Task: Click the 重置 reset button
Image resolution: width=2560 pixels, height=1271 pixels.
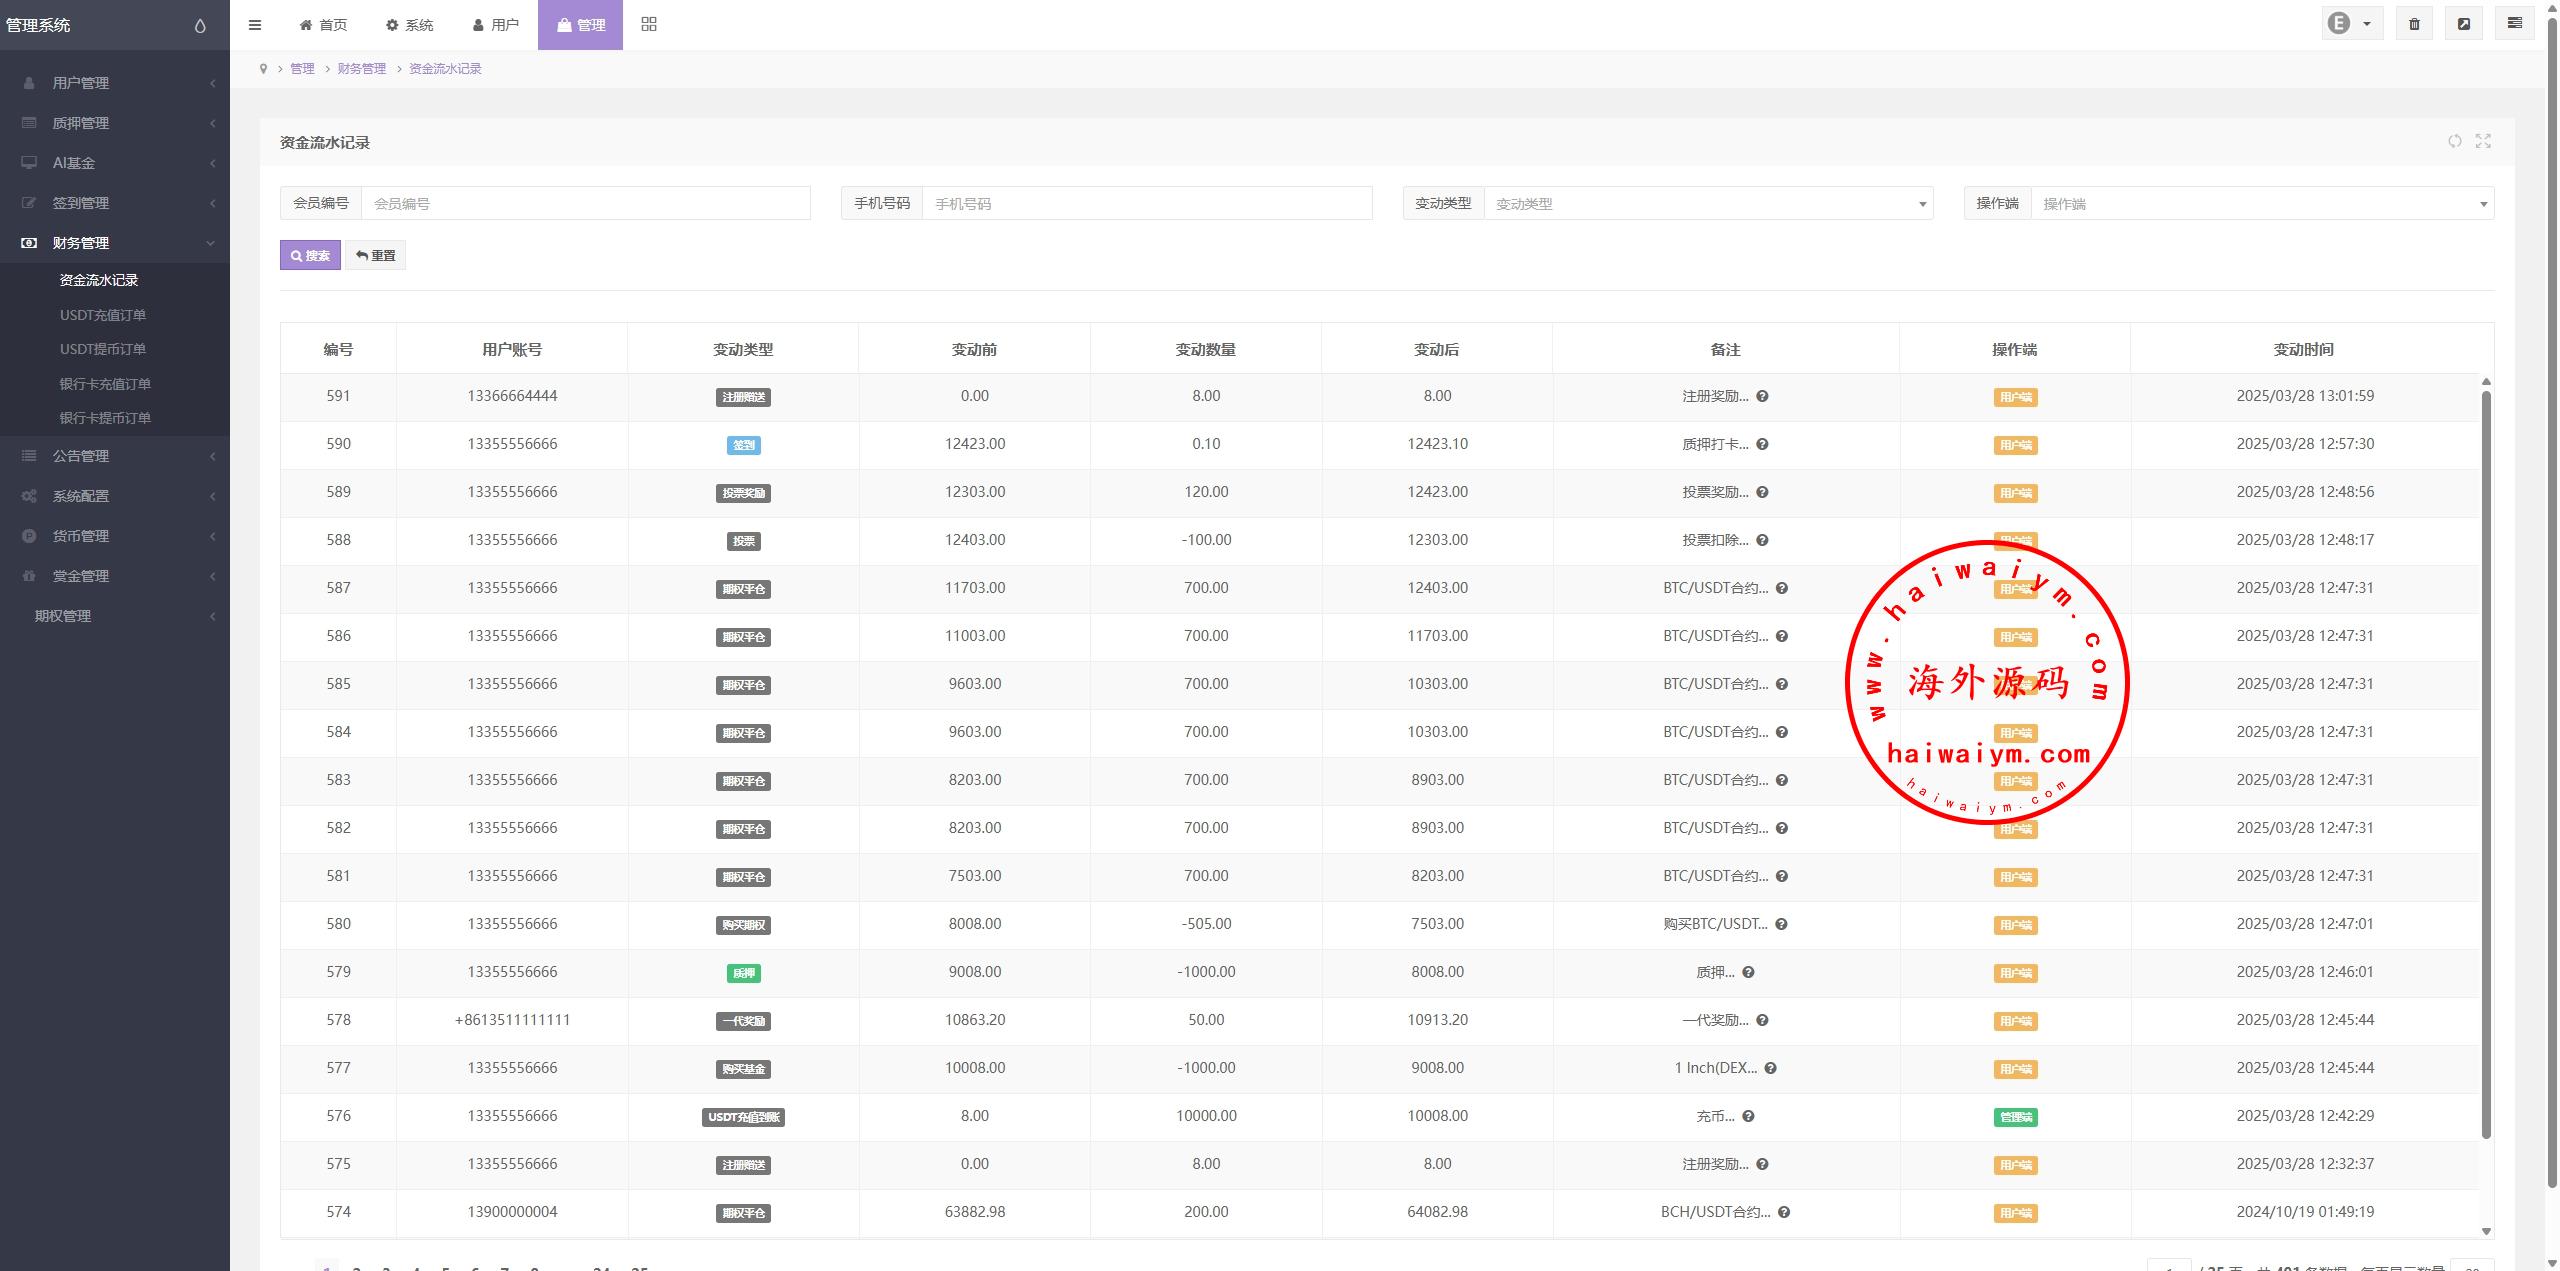Action: 375,256
